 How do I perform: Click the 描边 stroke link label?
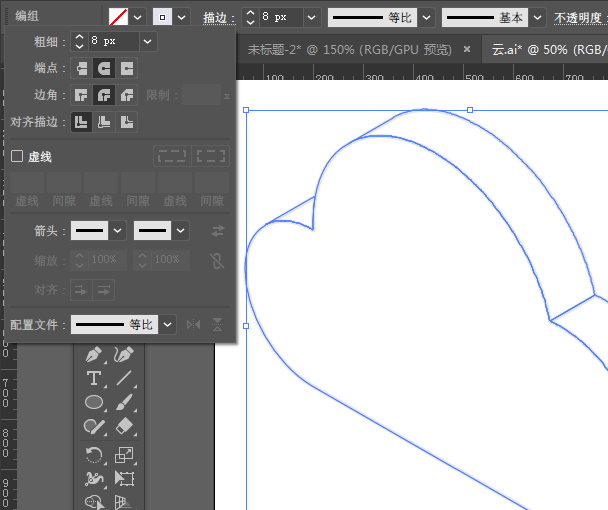pos(214,18)
